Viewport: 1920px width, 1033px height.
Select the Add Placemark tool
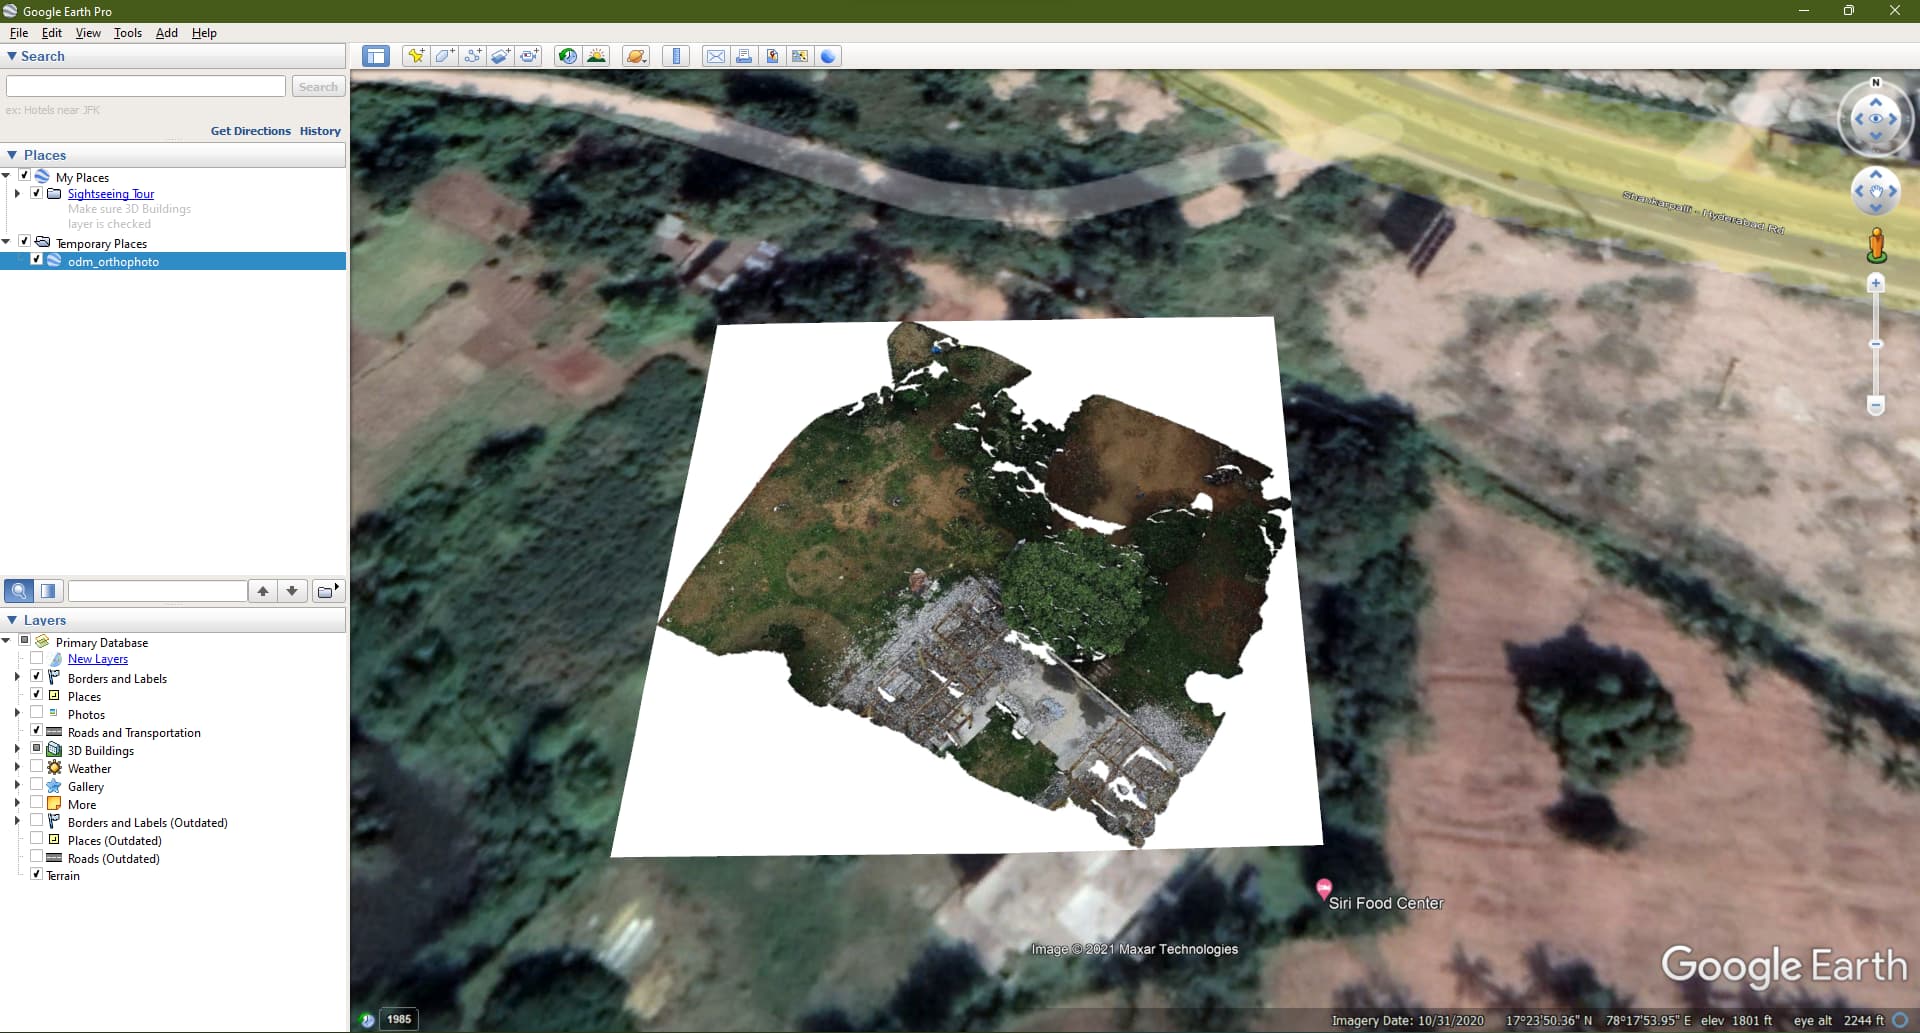click(x=416, y=56)
